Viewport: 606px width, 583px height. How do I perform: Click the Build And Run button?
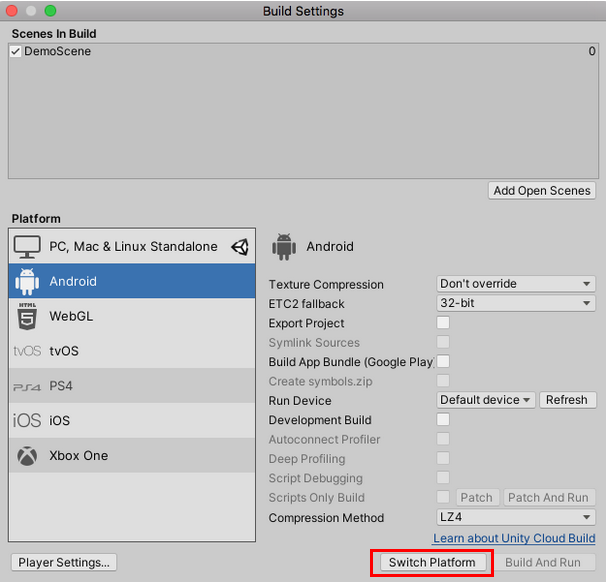click(543, 563)
